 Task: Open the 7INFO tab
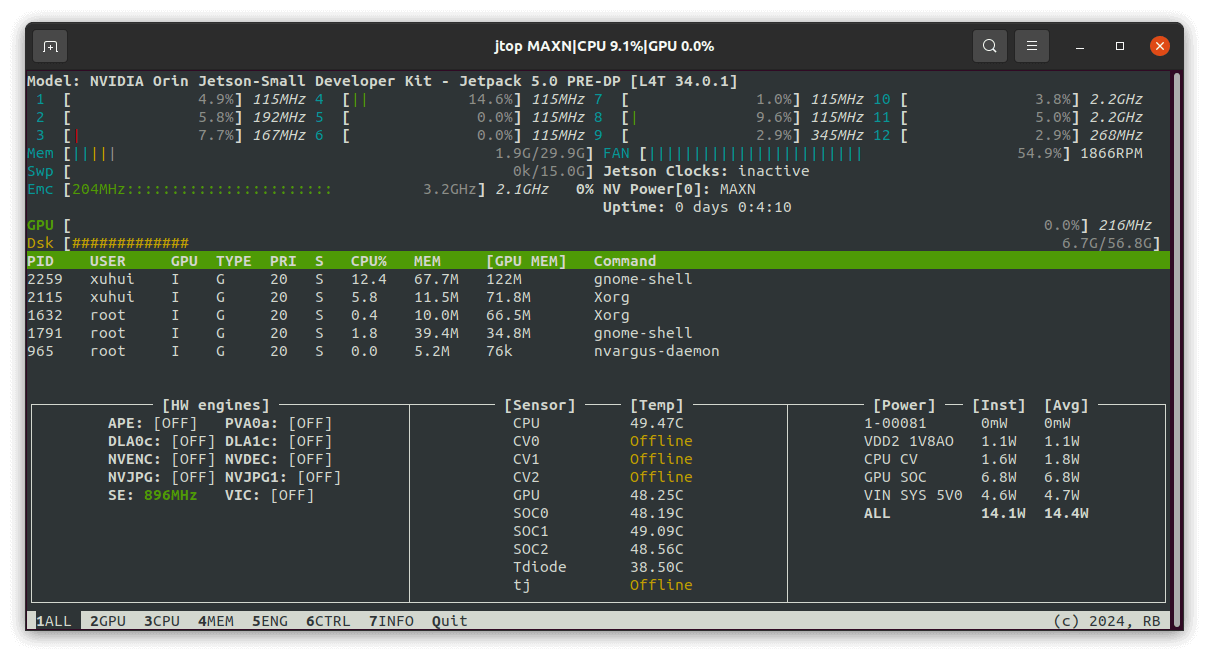(x=391, y=621)
